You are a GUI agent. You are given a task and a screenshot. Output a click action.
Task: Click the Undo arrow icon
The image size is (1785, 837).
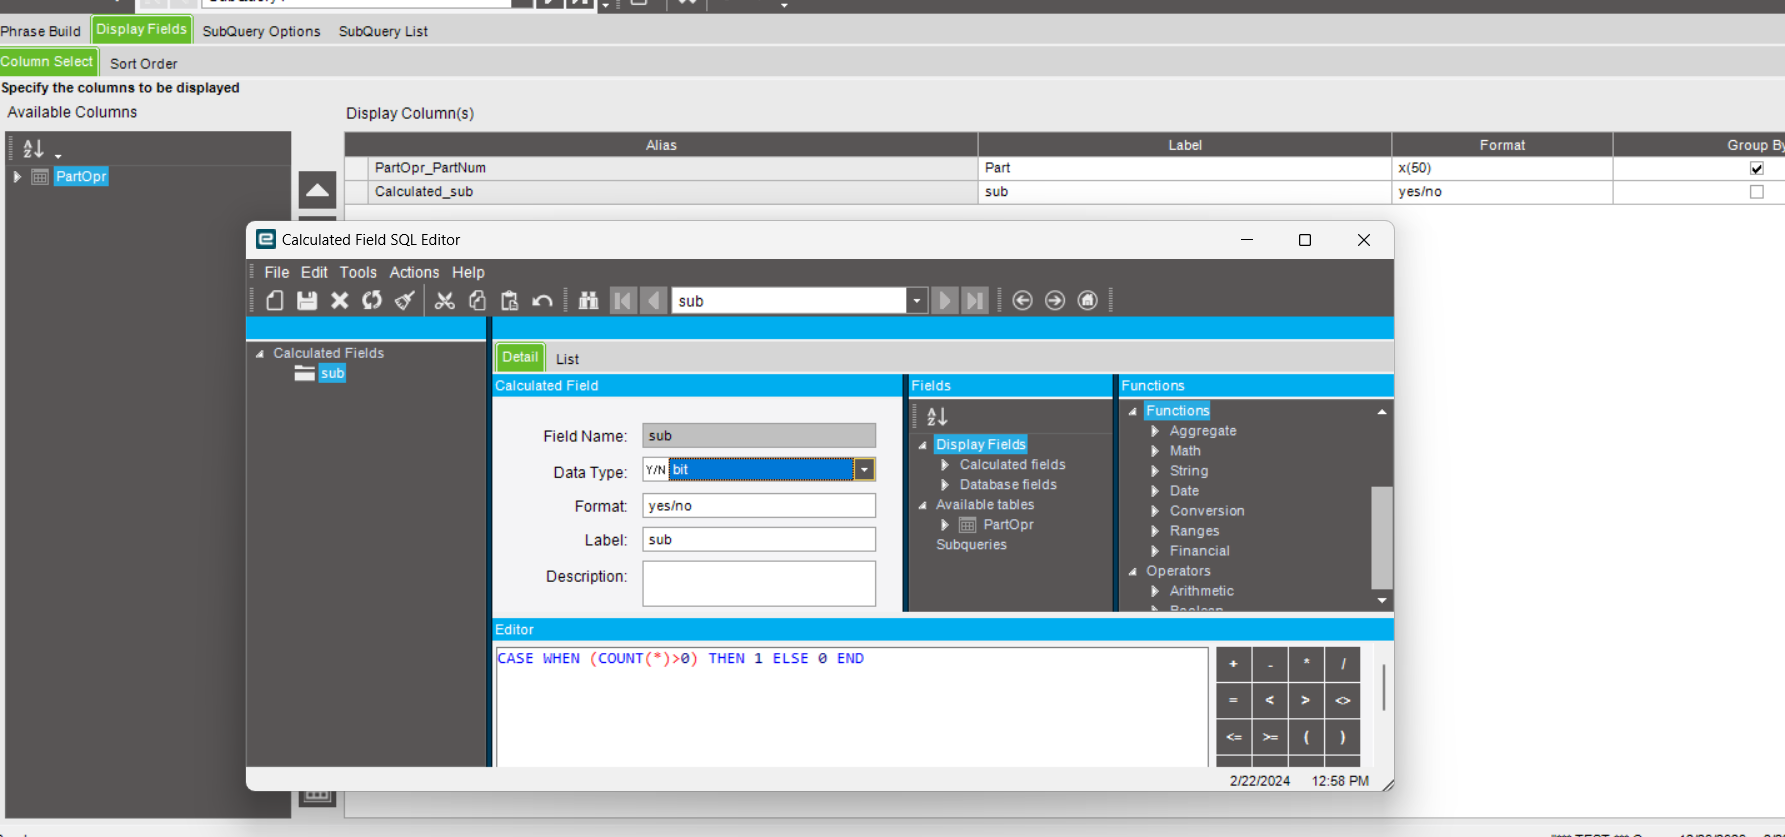(542, 301)
